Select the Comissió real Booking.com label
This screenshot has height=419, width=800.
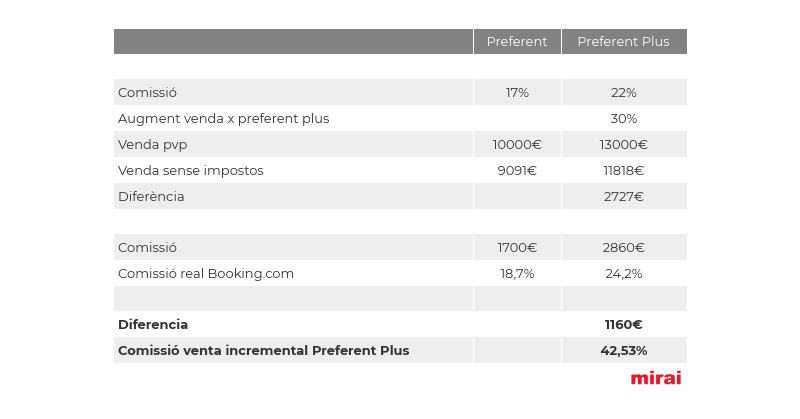click(206, 274)
